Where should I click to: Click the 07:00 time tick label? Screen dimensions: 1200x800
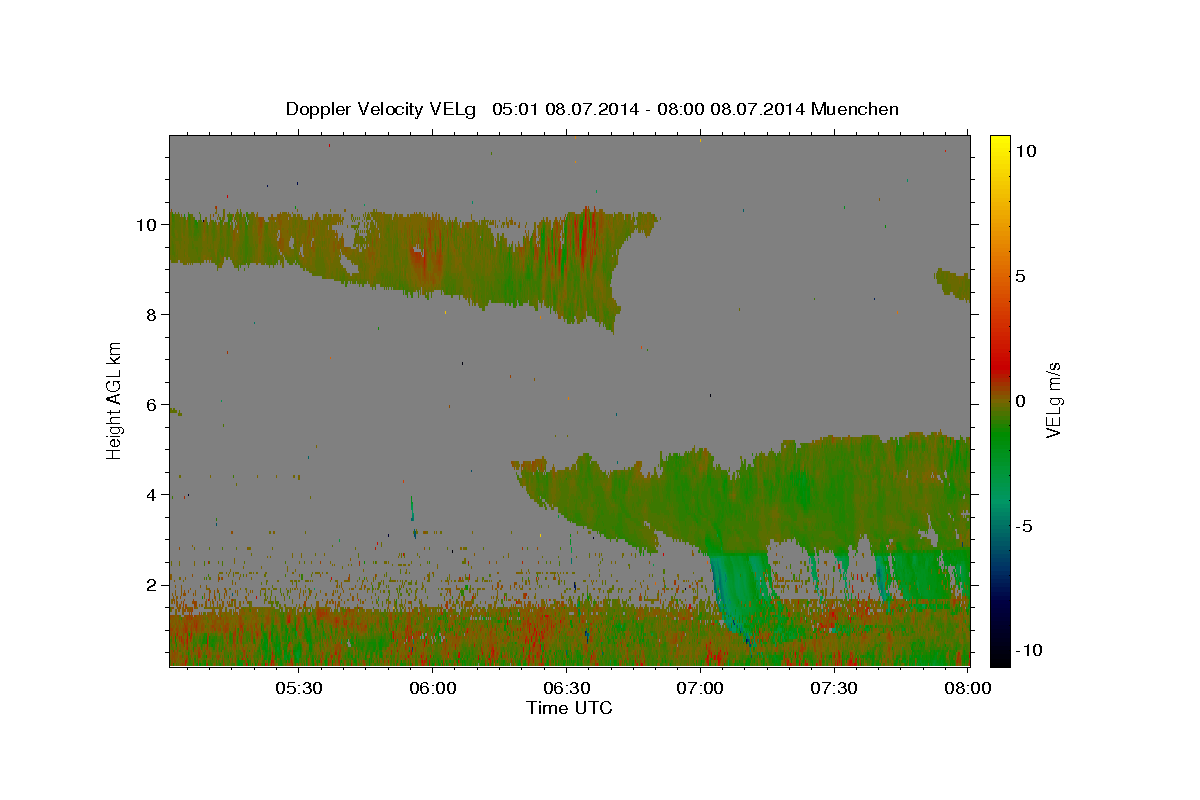[700, 688]
